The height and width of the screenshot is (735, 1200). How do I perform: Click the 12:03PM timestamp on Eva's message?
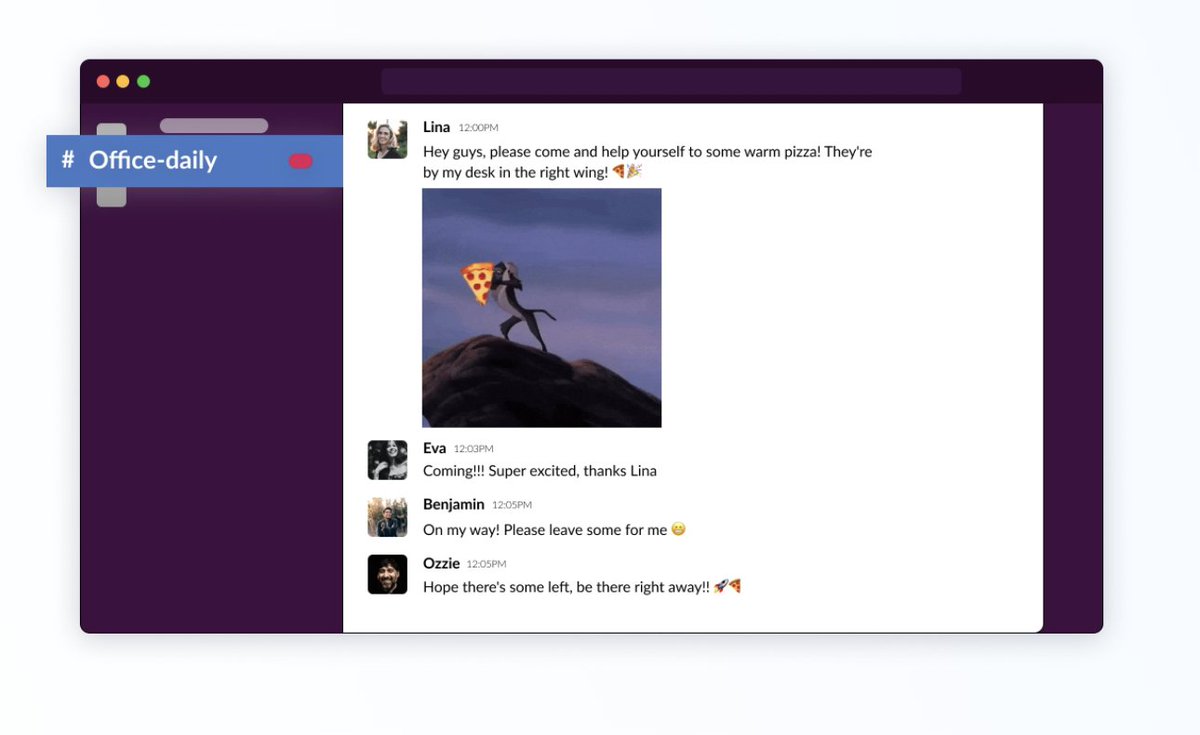[474, 449]
